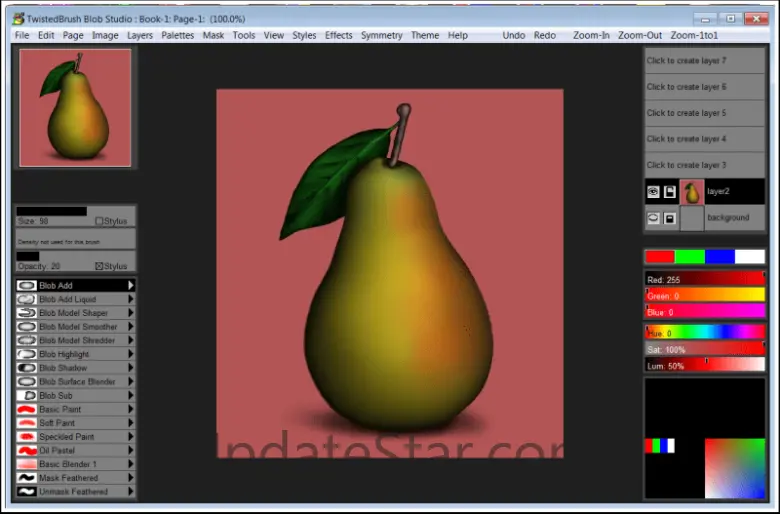Enable the Size Stylus checkbox
The image size is (780, 514).
pyautogui.click(x=99, y=221)
